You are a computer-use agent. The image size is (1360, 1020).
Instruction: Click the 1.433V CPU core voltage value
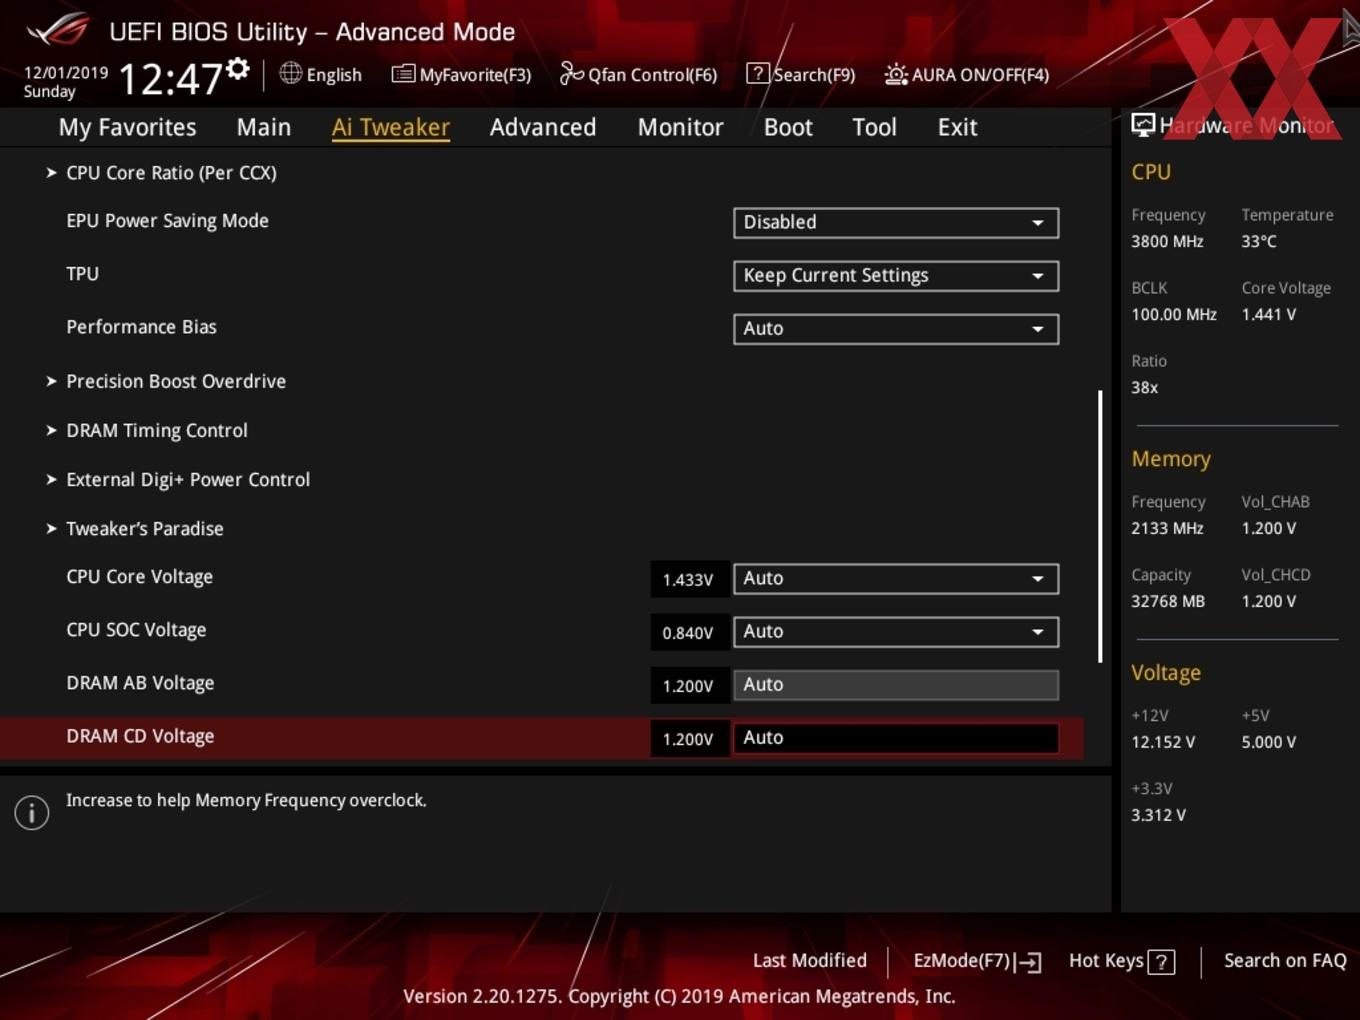click(688, 579)
